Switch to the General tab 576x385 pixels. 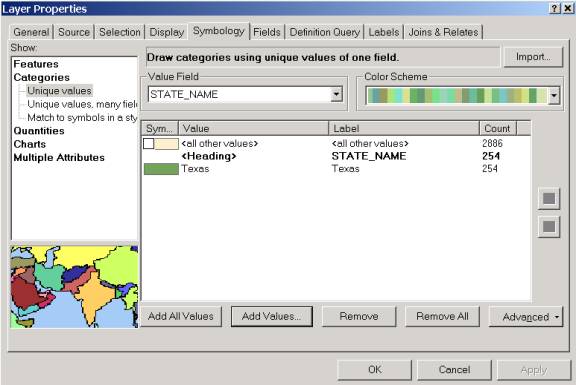click(31, 32)
